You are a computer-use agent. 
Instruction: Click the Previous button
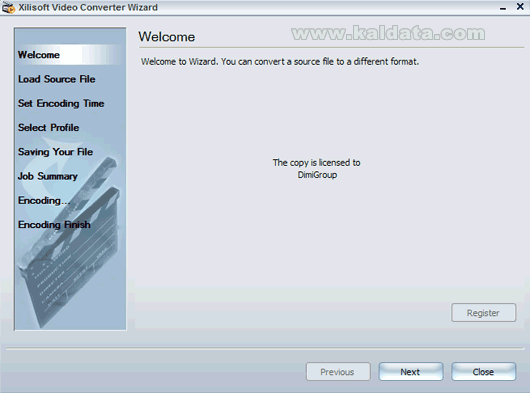[338, 372]
